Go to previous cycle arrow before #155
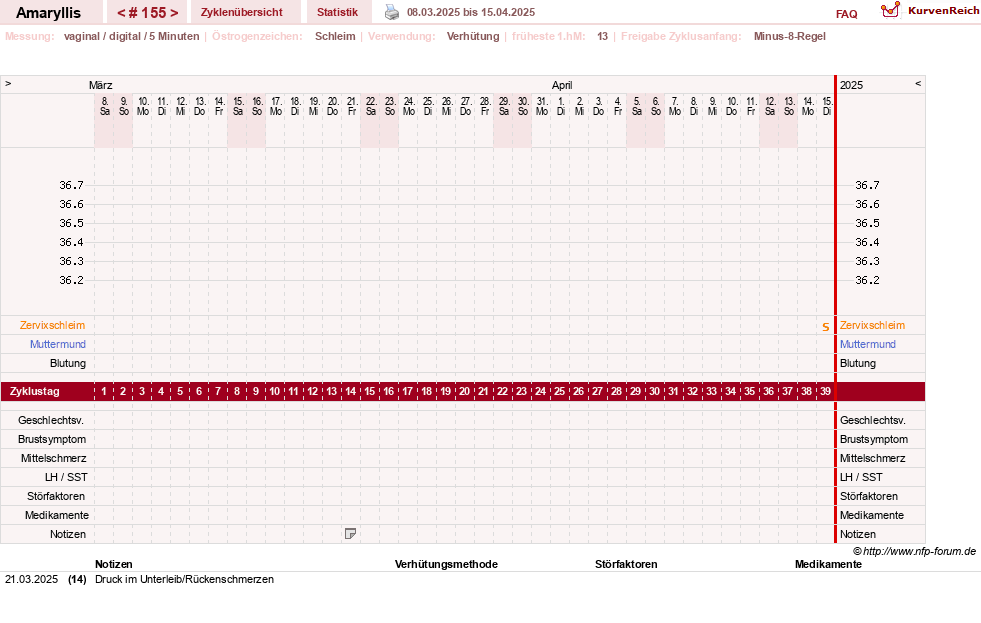981x623 pixels. click(121, 13)
